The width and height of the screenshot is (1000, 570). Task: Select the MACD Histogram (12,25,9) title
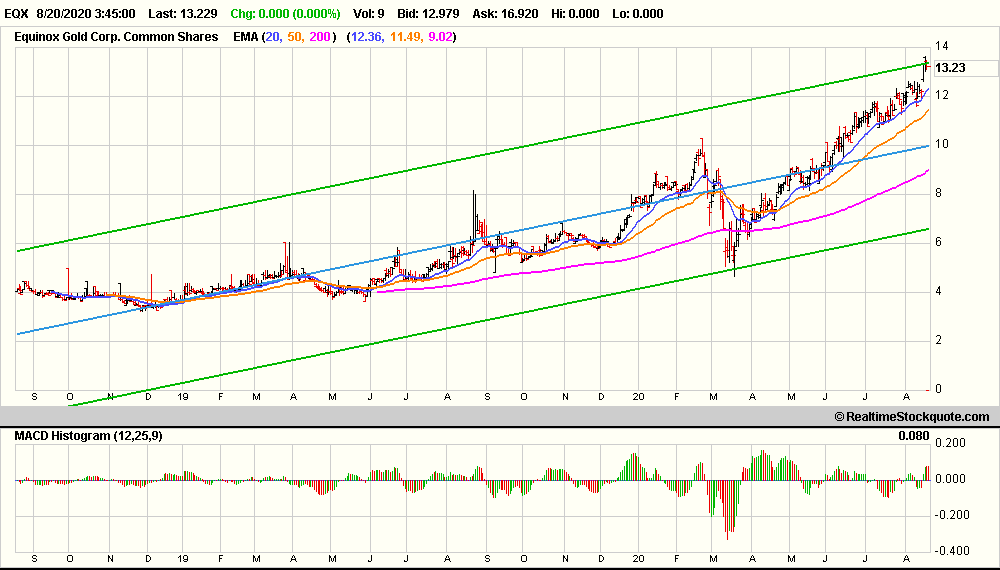[89, 436]
